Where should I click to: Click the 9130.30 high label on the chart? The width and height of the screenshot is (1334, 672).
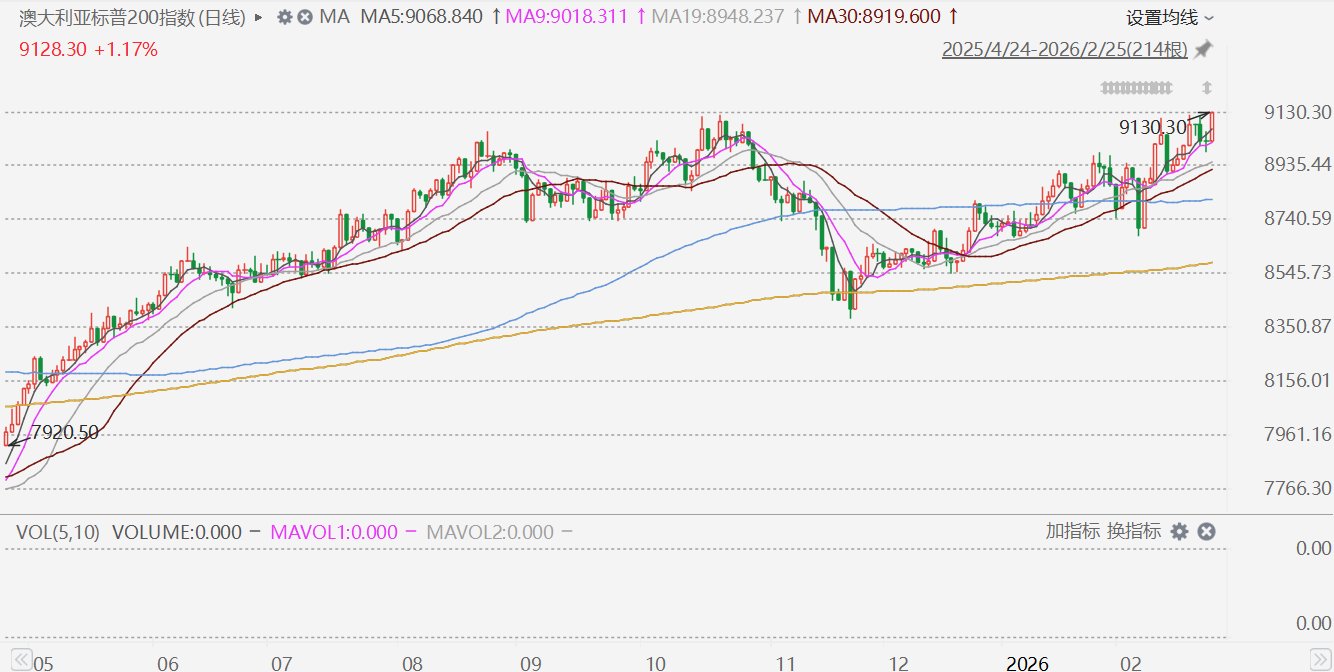click(1152, 127)
